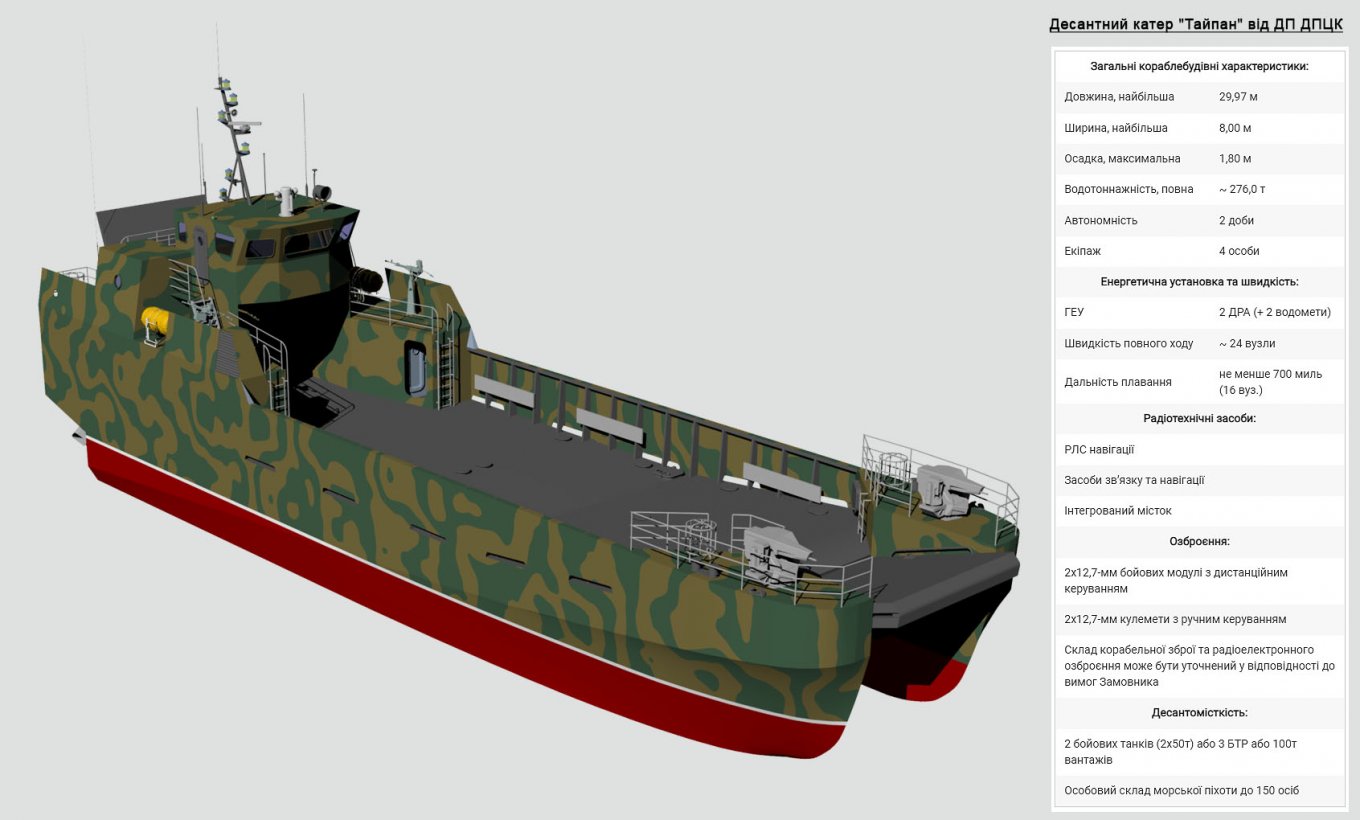Click the Довжина, найбільша row label

[x=1119, y=97]
